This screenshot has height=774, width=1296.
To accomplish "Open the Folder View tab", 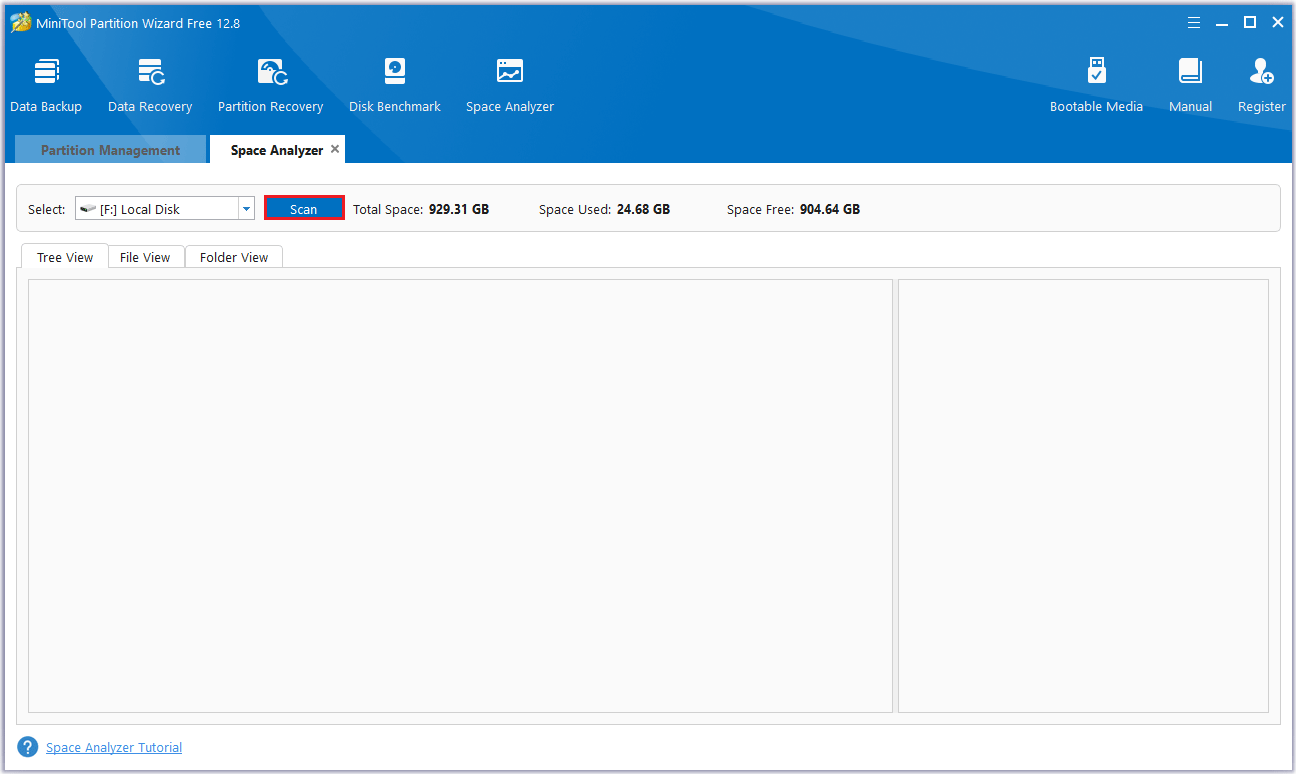I will coord(234,257).
